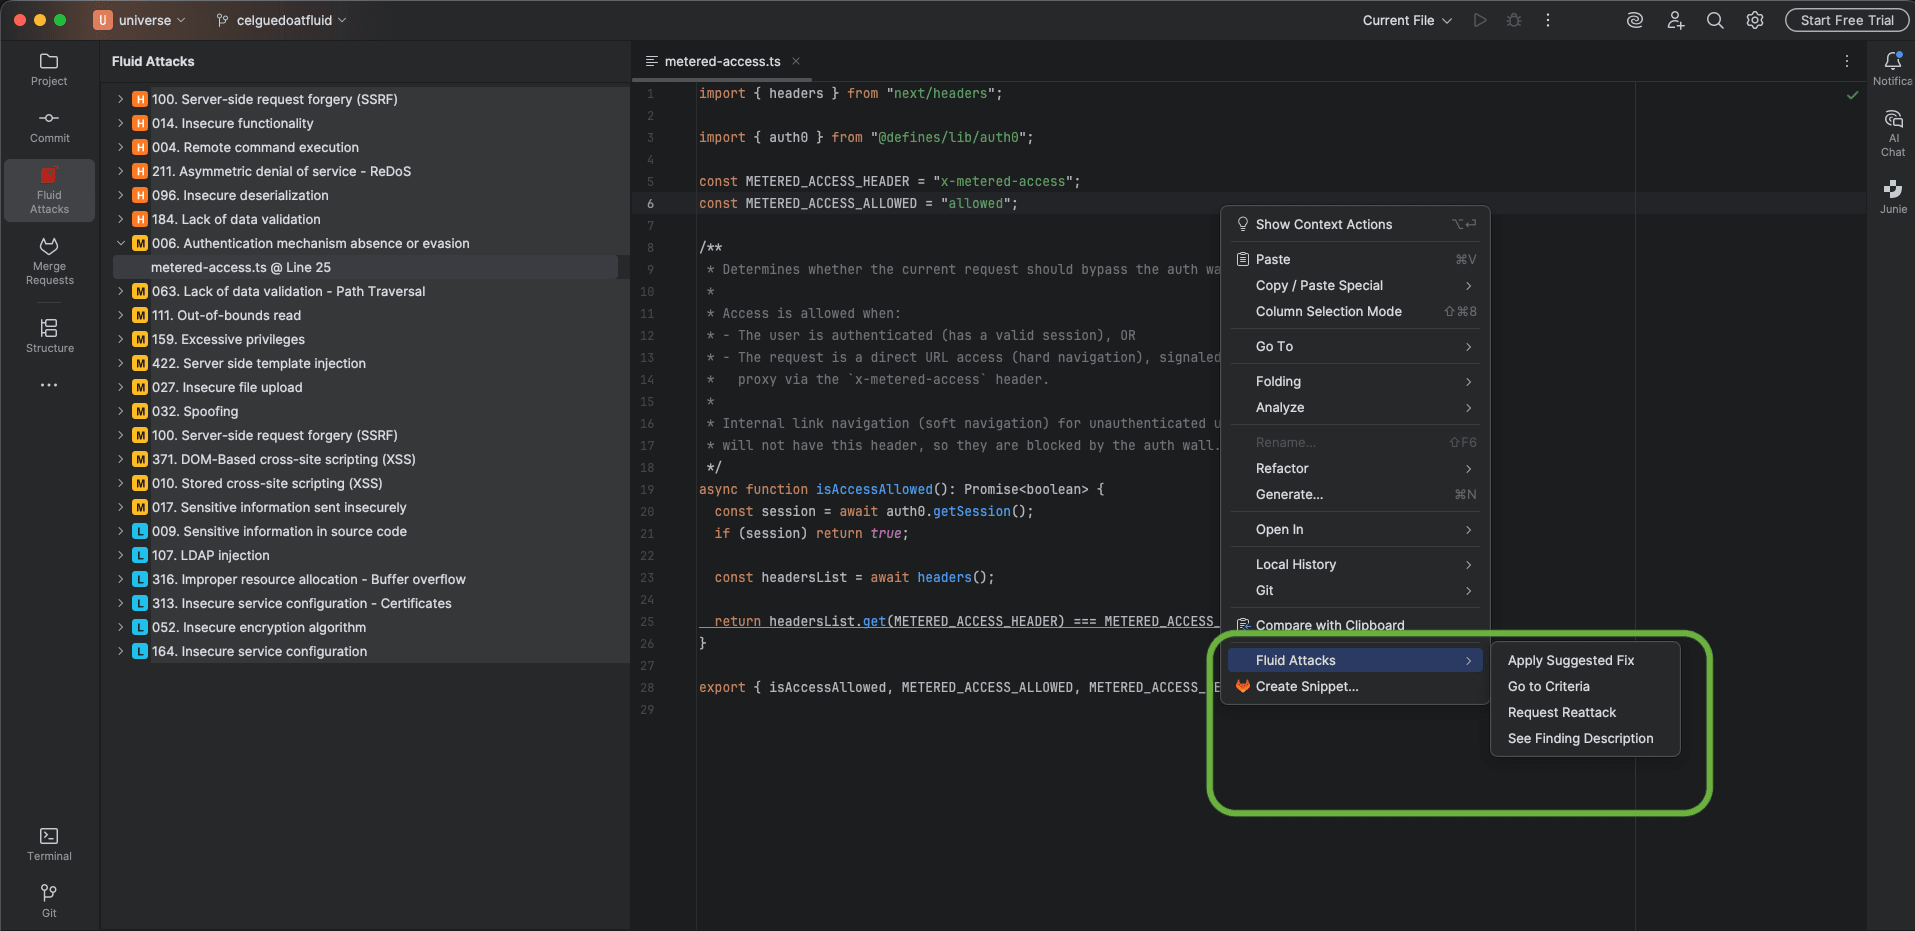Click the Start Free Trial button
Screen dimensions: 1915x931
click(x=1847, y=20)
